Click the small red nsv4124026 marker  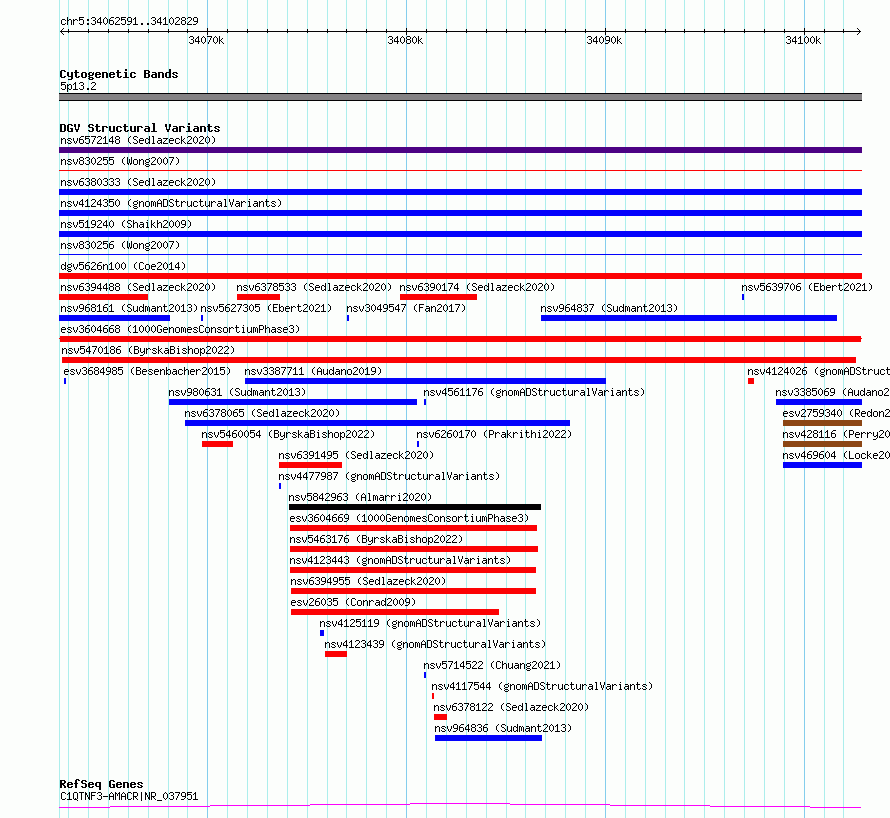751,381
